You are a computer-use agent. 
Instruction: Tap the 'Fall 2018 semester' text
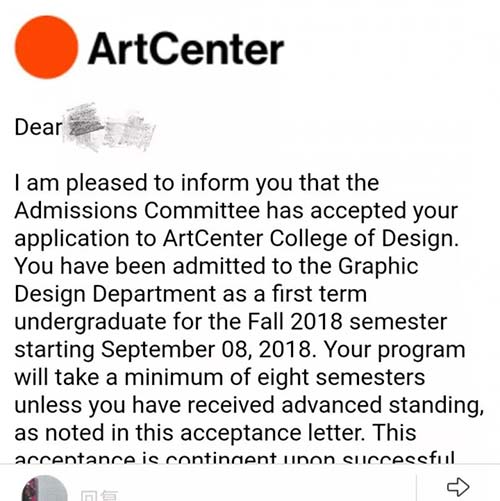(x=347, y=322)
